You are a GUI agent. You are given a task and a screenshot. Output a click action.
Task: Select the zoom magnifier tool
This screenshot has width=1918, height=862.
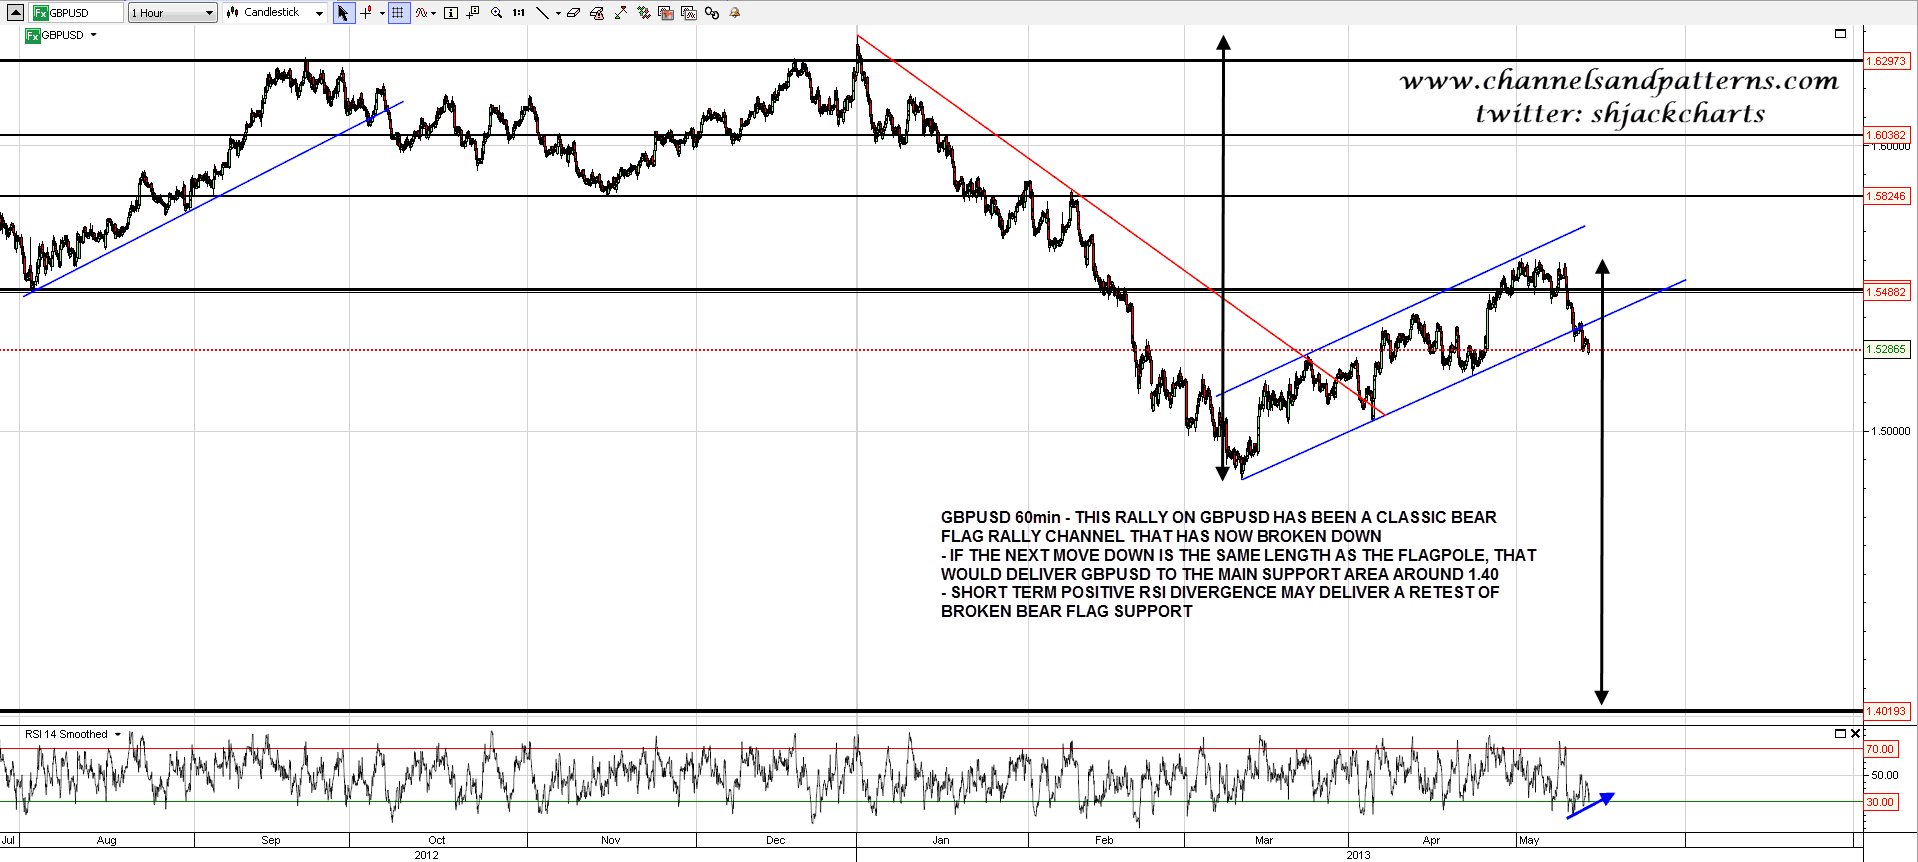(496, 13)
